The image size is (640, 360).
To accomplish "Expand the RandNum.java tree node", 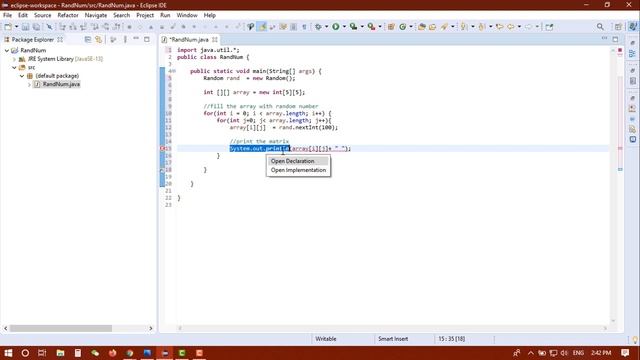I will click(29, 84).
